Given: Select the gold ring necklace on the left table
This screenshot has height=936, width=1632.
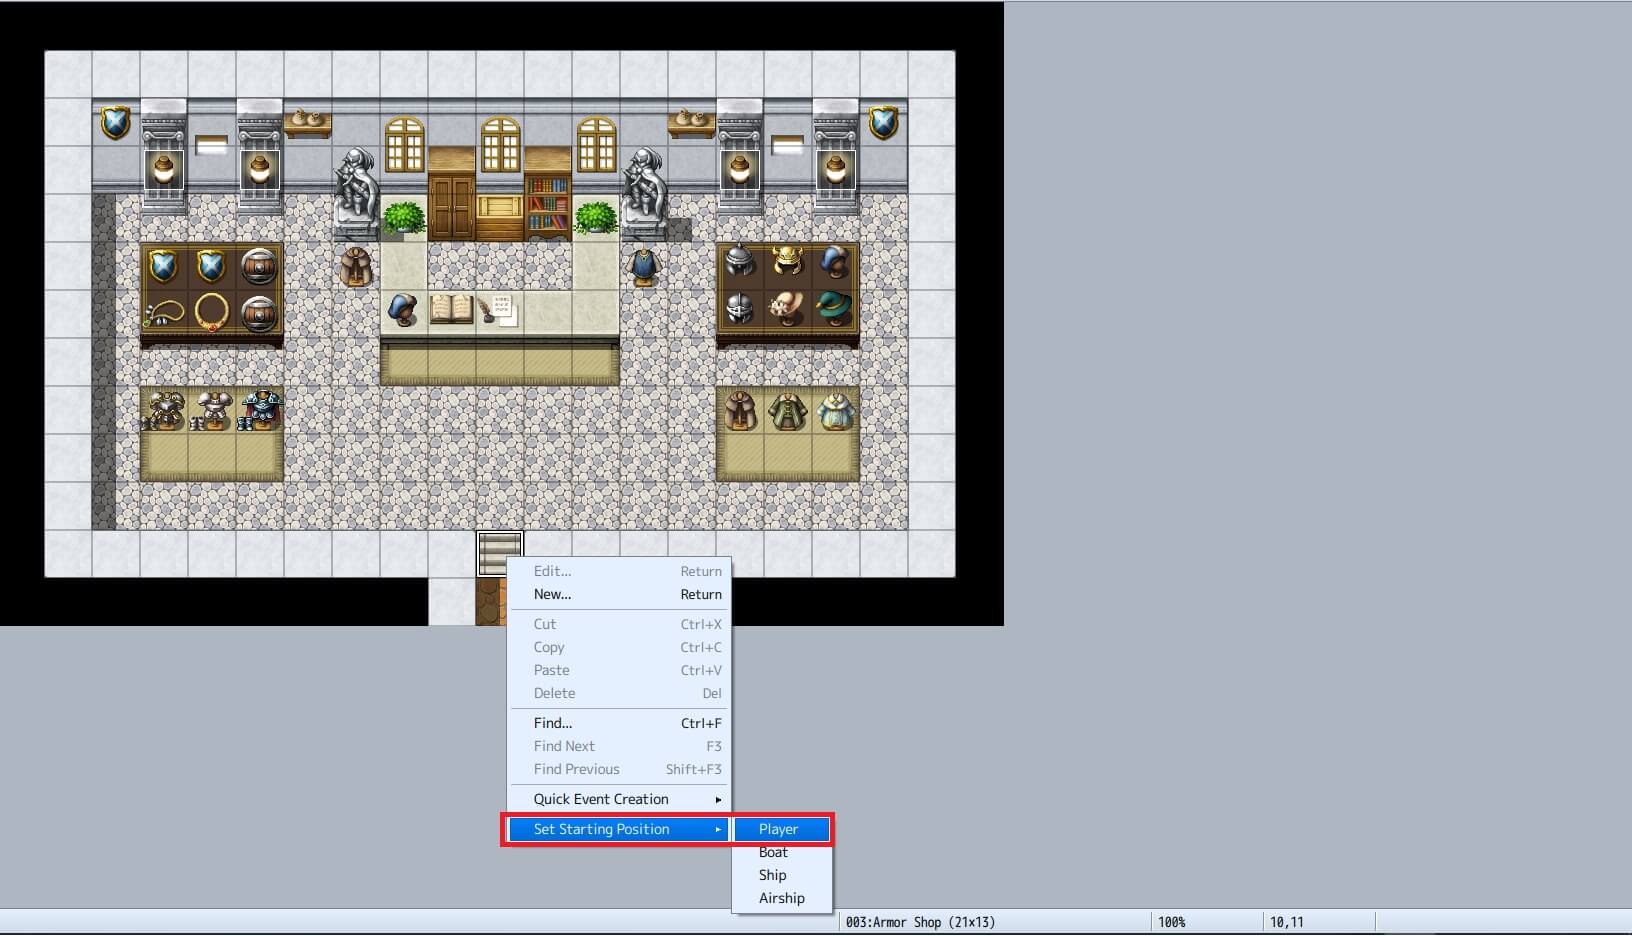Looking at the screenshot, I should pyautogui.click(x=211, y=312).
